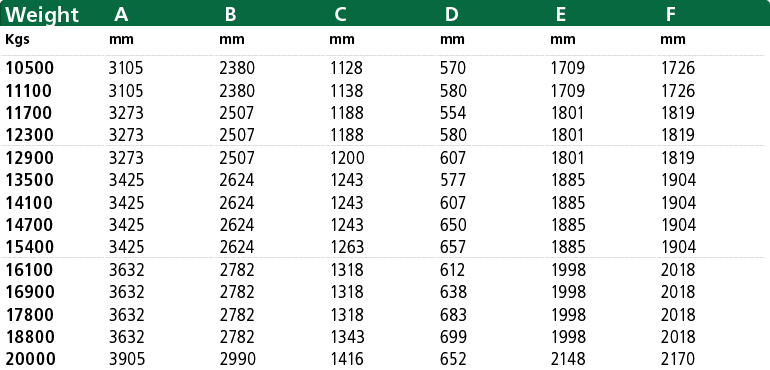The image size is (770, 370).
Task: Select the 10500 weight row
Action: tap(385, 68)
